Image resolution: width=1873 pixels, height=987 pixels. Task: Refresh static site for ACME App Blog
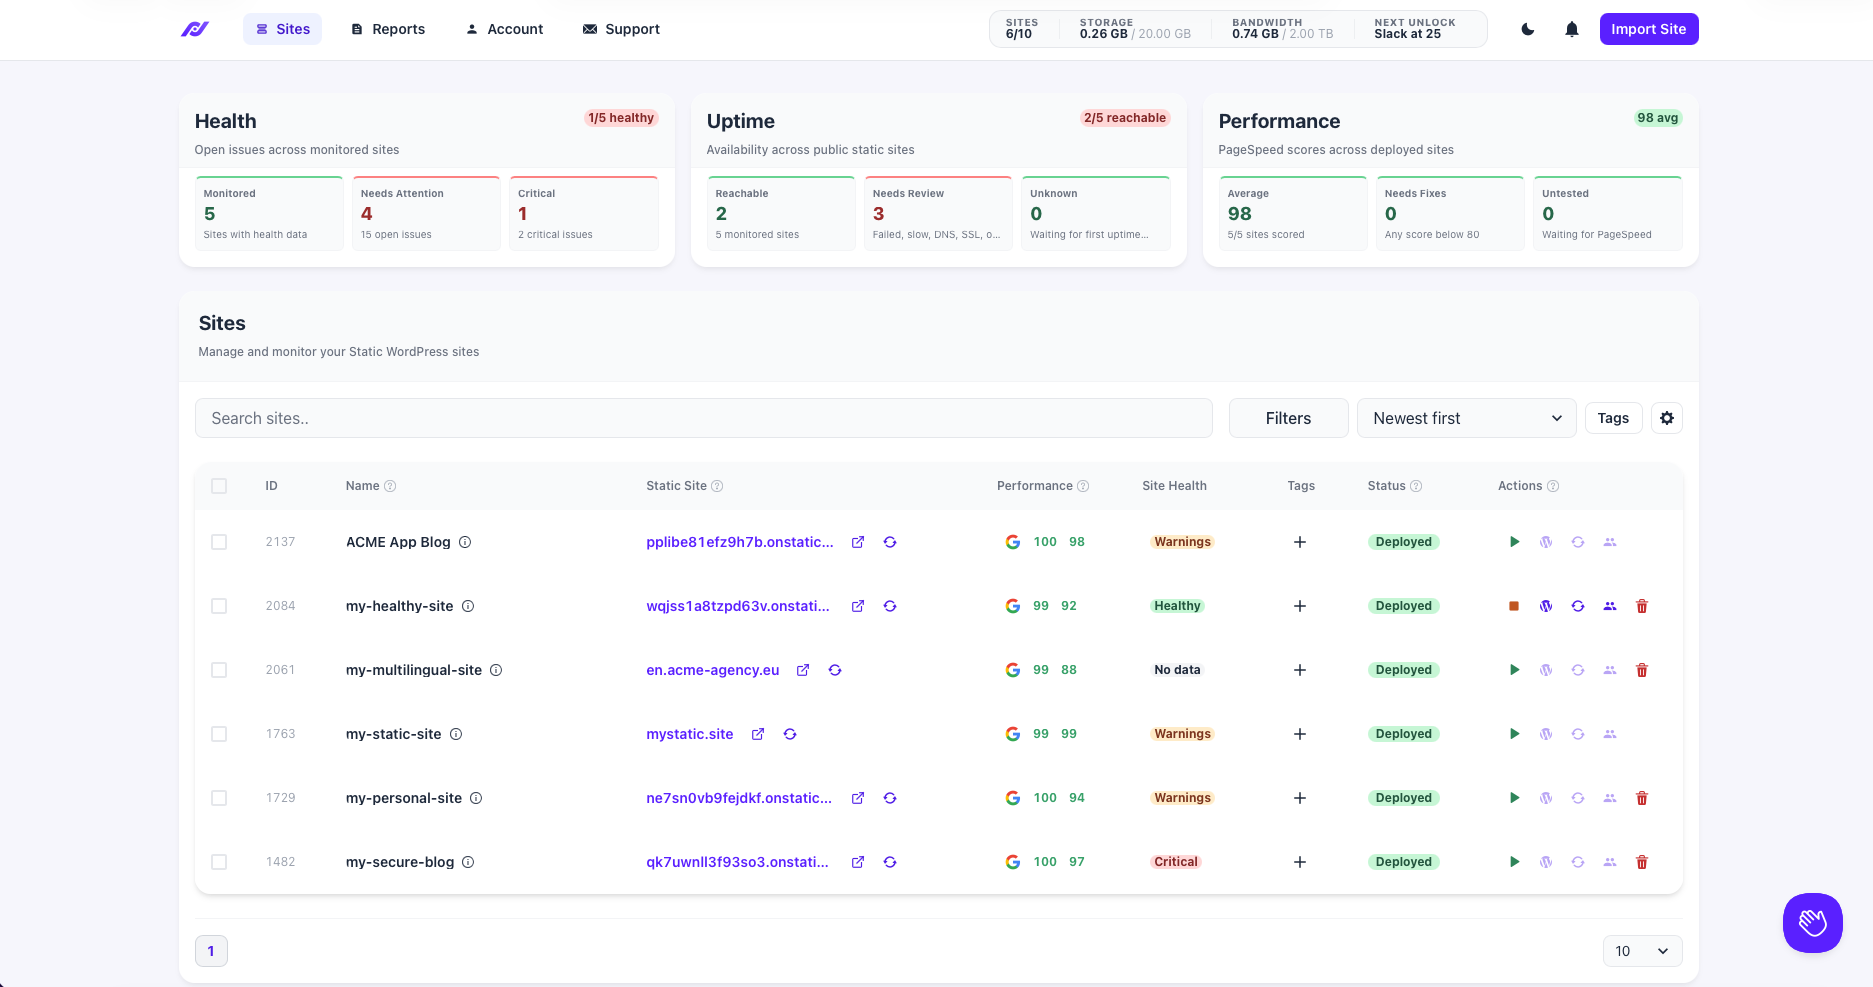tap(890, 542)
